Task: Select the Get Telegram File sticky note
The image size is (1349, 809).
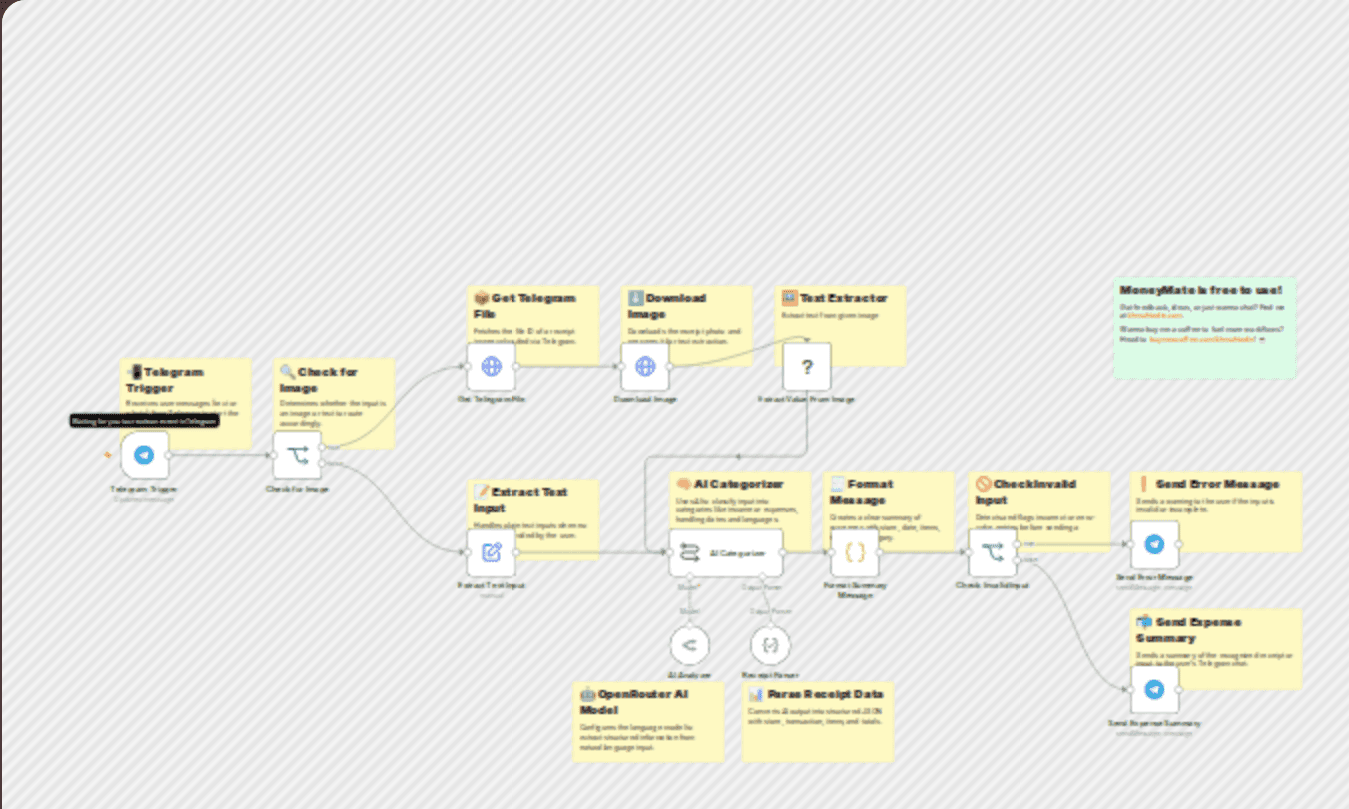Action: click(535, 325)
